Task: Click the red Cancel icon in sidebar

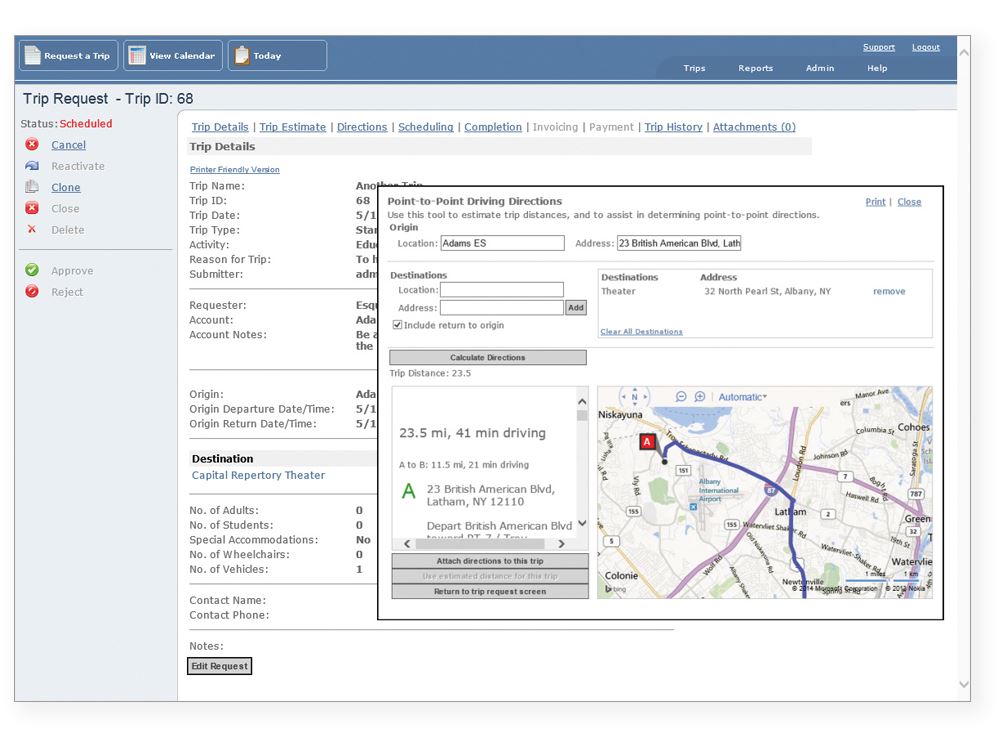Action: [x=32, y=145]
